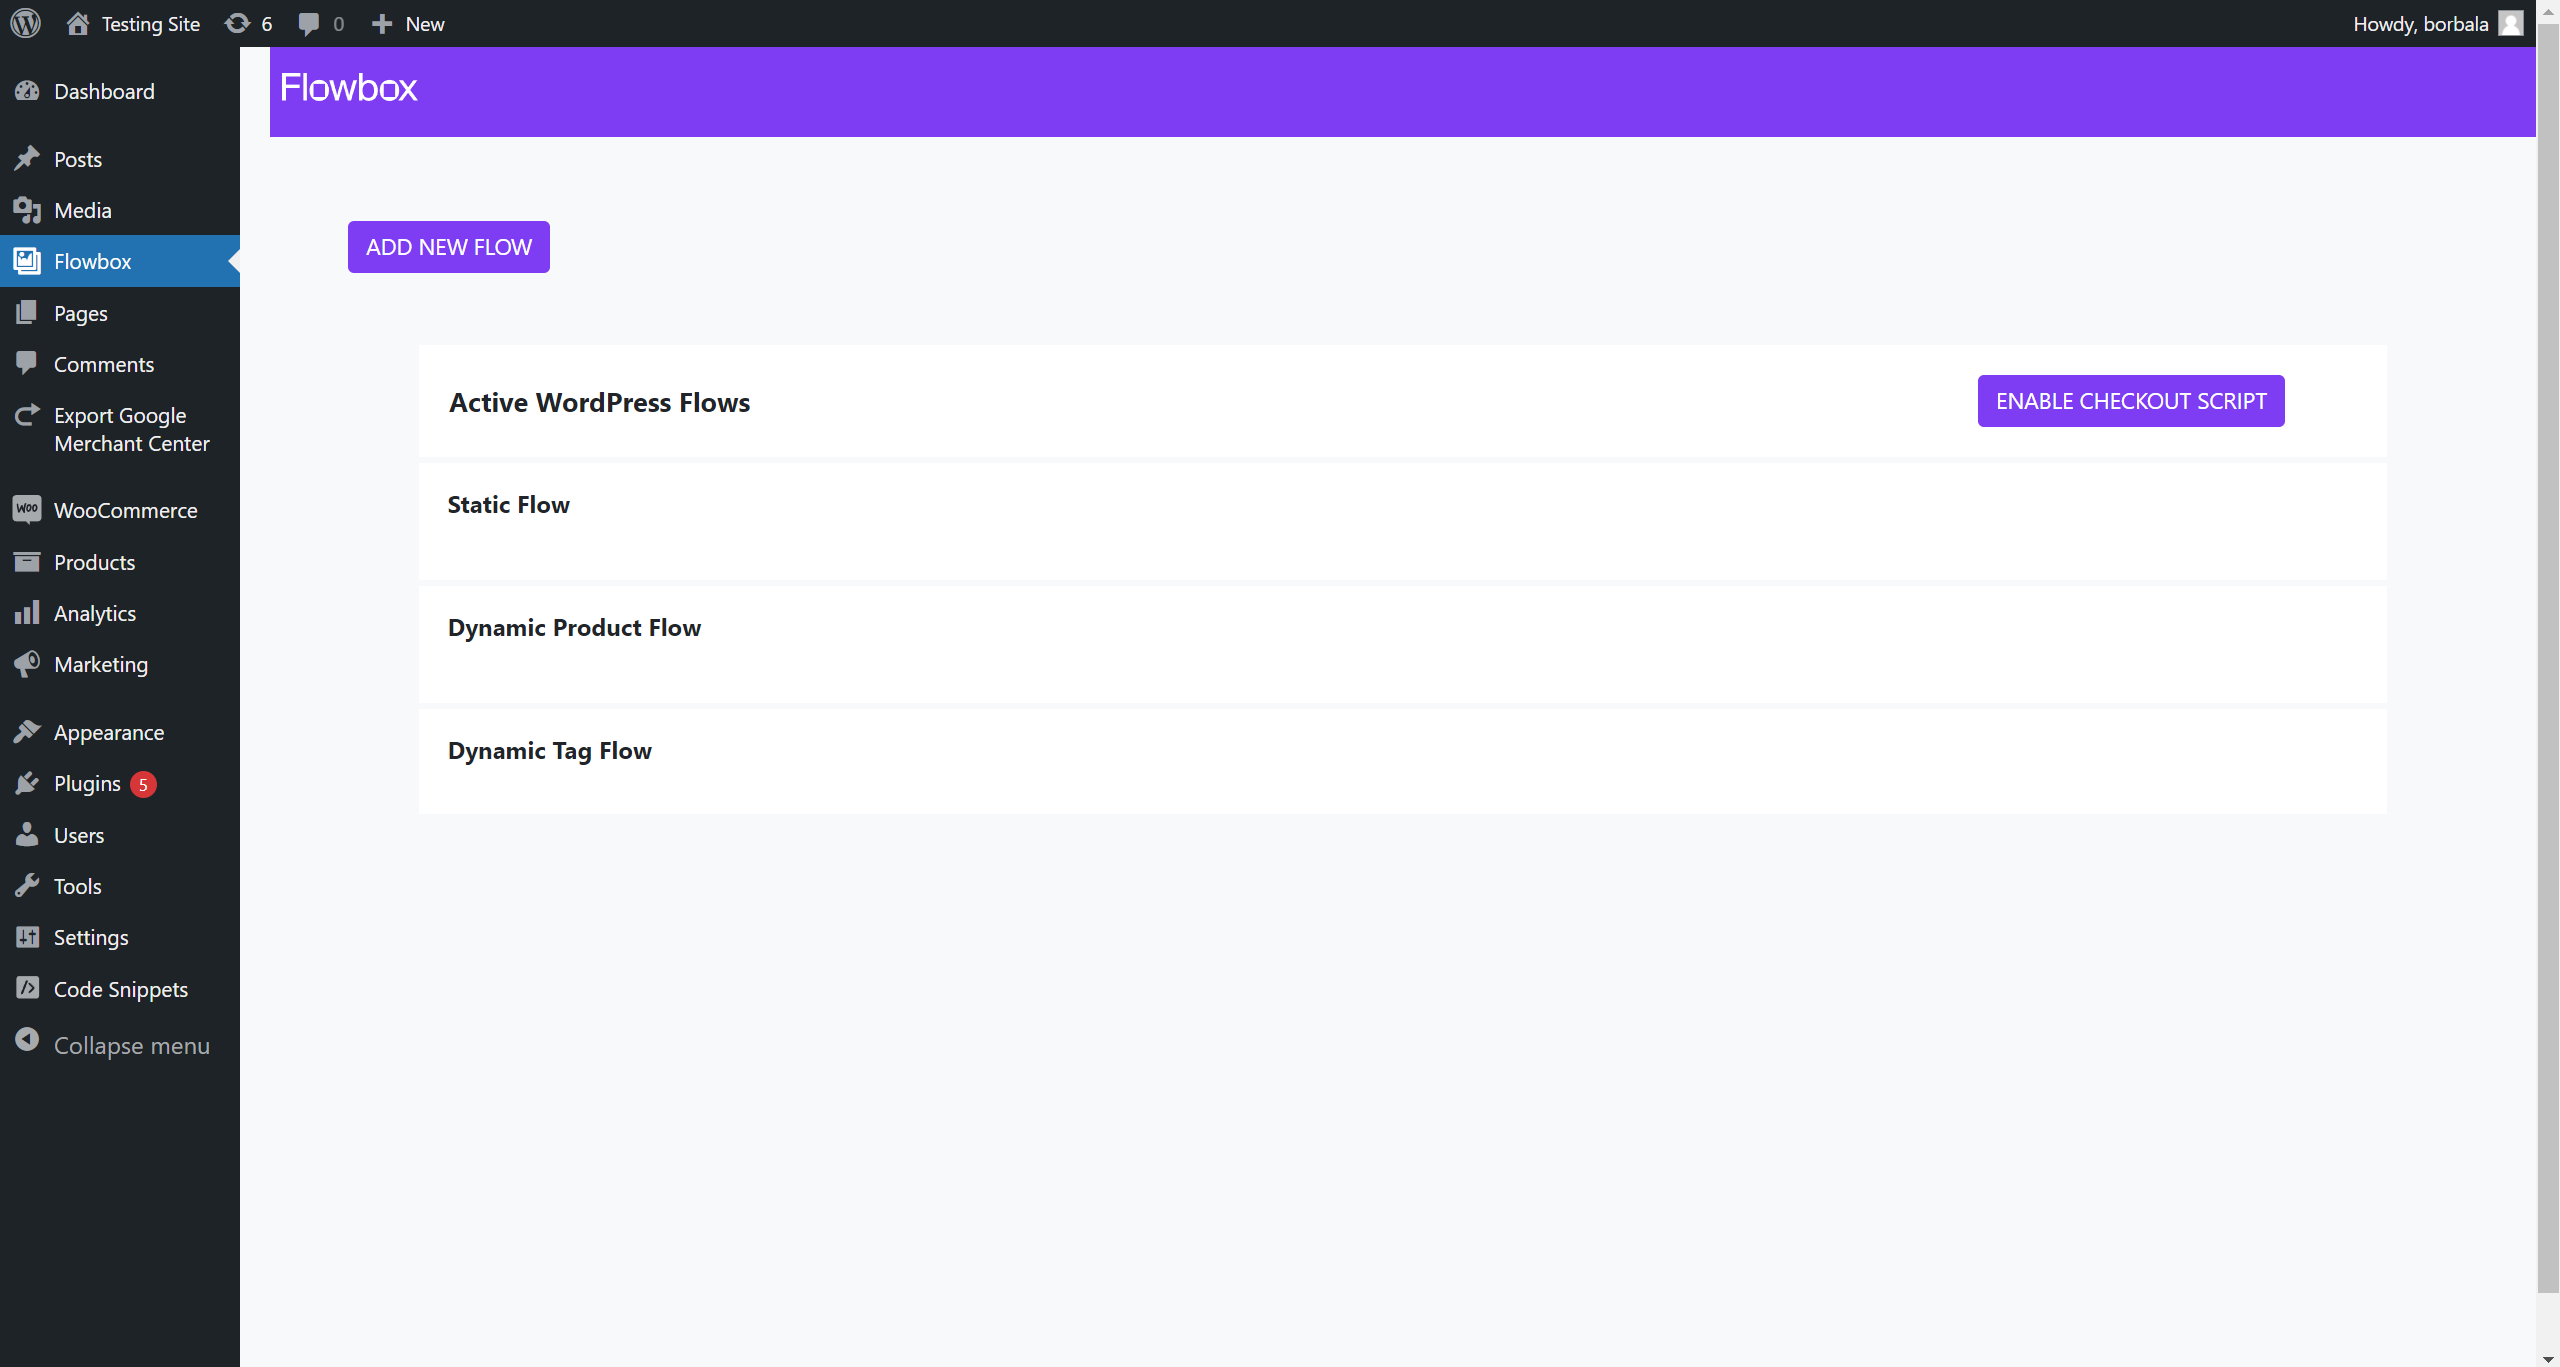Expand the Dynamic Product Flow section

574,628
